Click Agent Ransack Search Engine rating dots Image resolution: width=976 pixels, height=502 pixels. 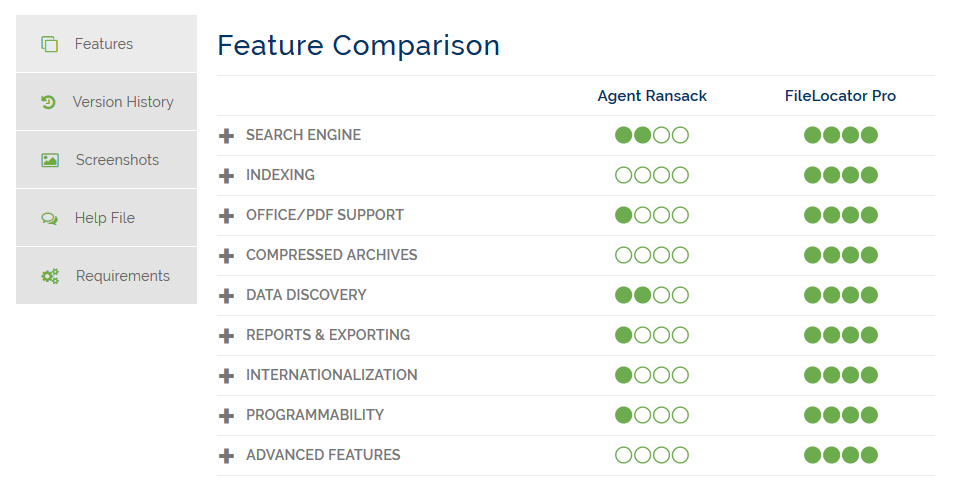(x=652, y=135)
